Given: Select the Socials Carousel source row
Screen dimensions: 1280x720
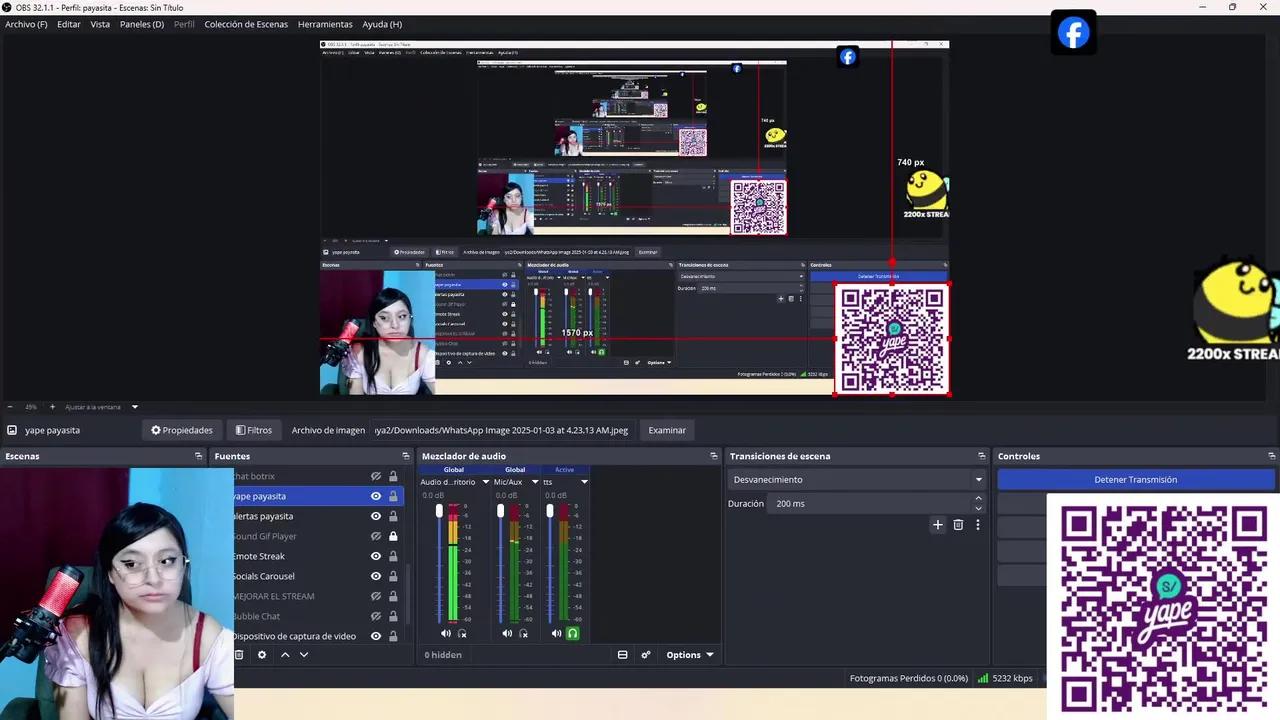Looking at the screenshot, I should click(x=318, y=576).
